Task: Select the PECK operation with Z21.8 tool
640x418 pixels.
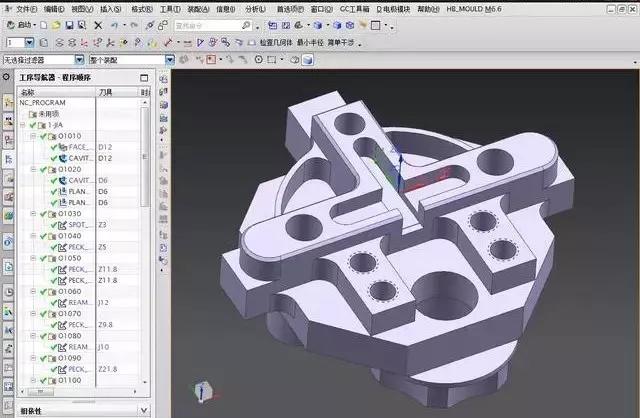Action: tap(78, 369)
